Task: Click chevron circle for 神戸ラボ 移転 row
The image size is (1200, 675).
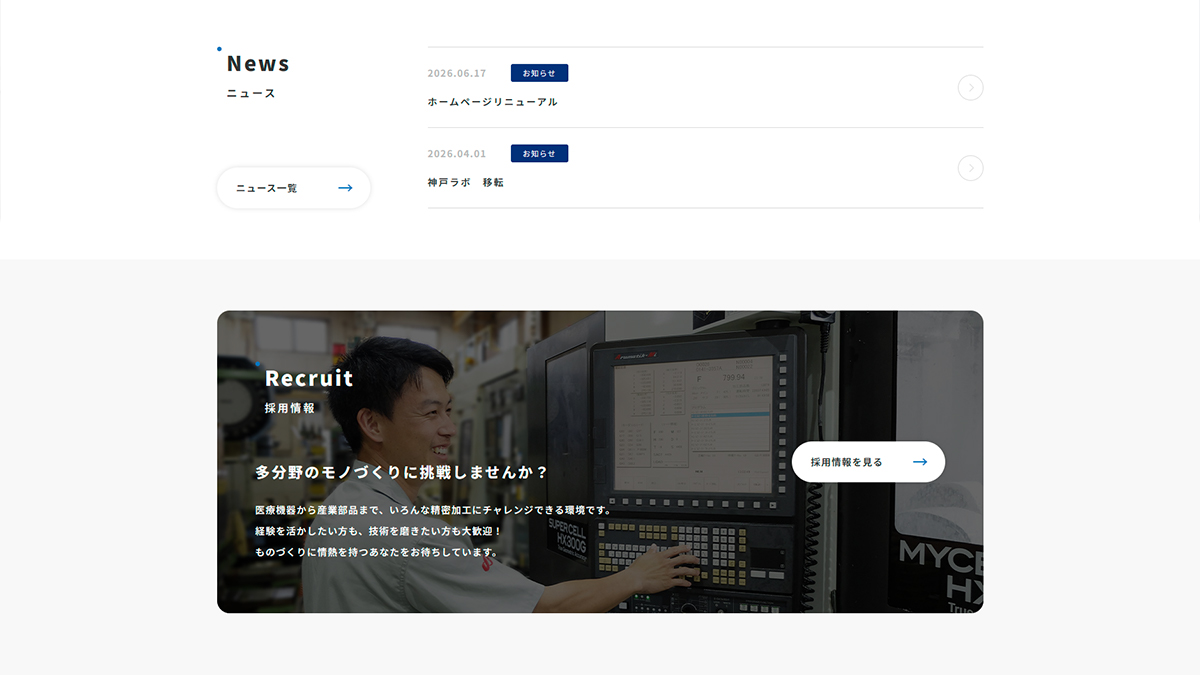Action: coord(970,168)
